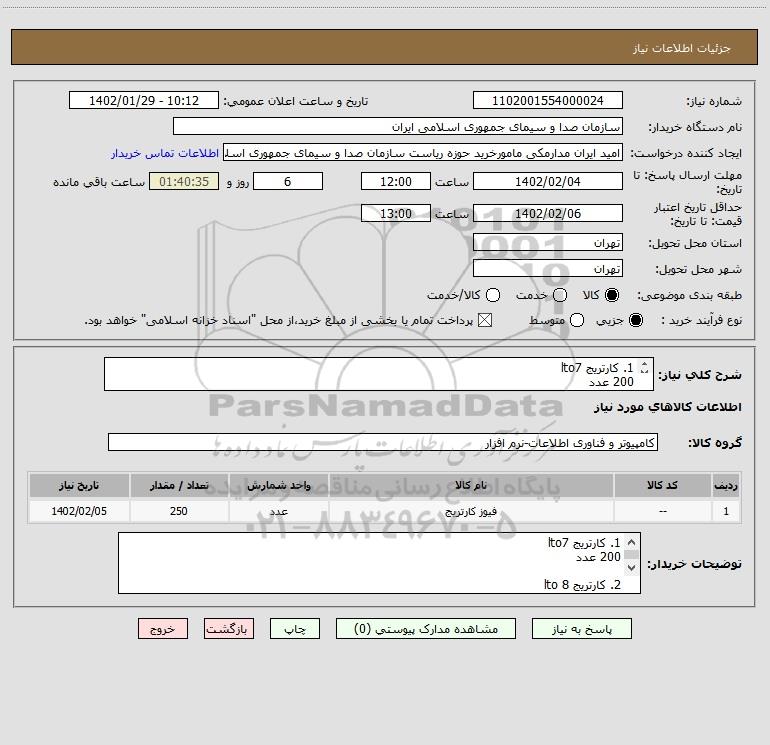770x745 pixels.
Task: Click the تاریخ نیاز column header
Action: pos(79,485)
